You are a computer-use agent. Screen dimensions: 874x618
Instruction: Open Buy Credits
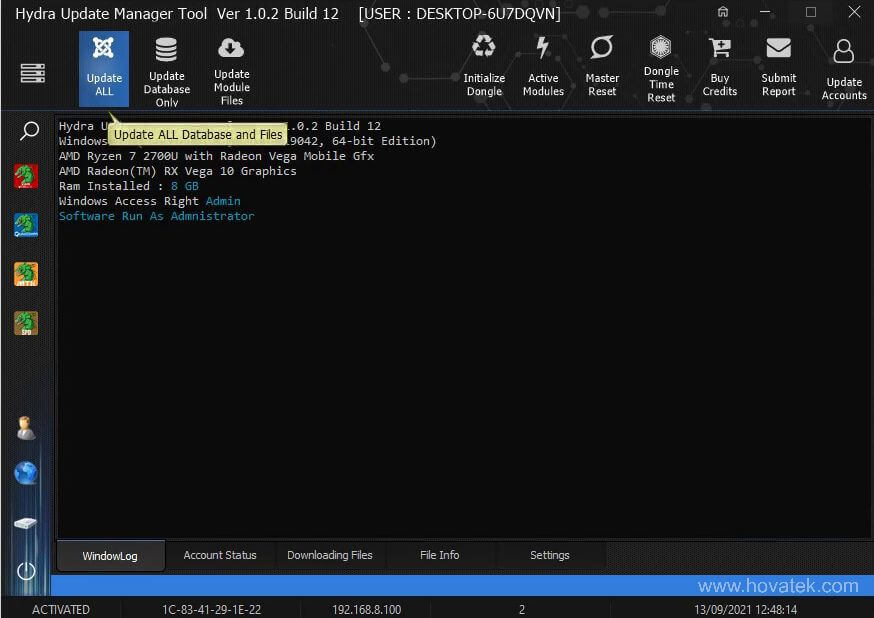click(x=720, y=60)
